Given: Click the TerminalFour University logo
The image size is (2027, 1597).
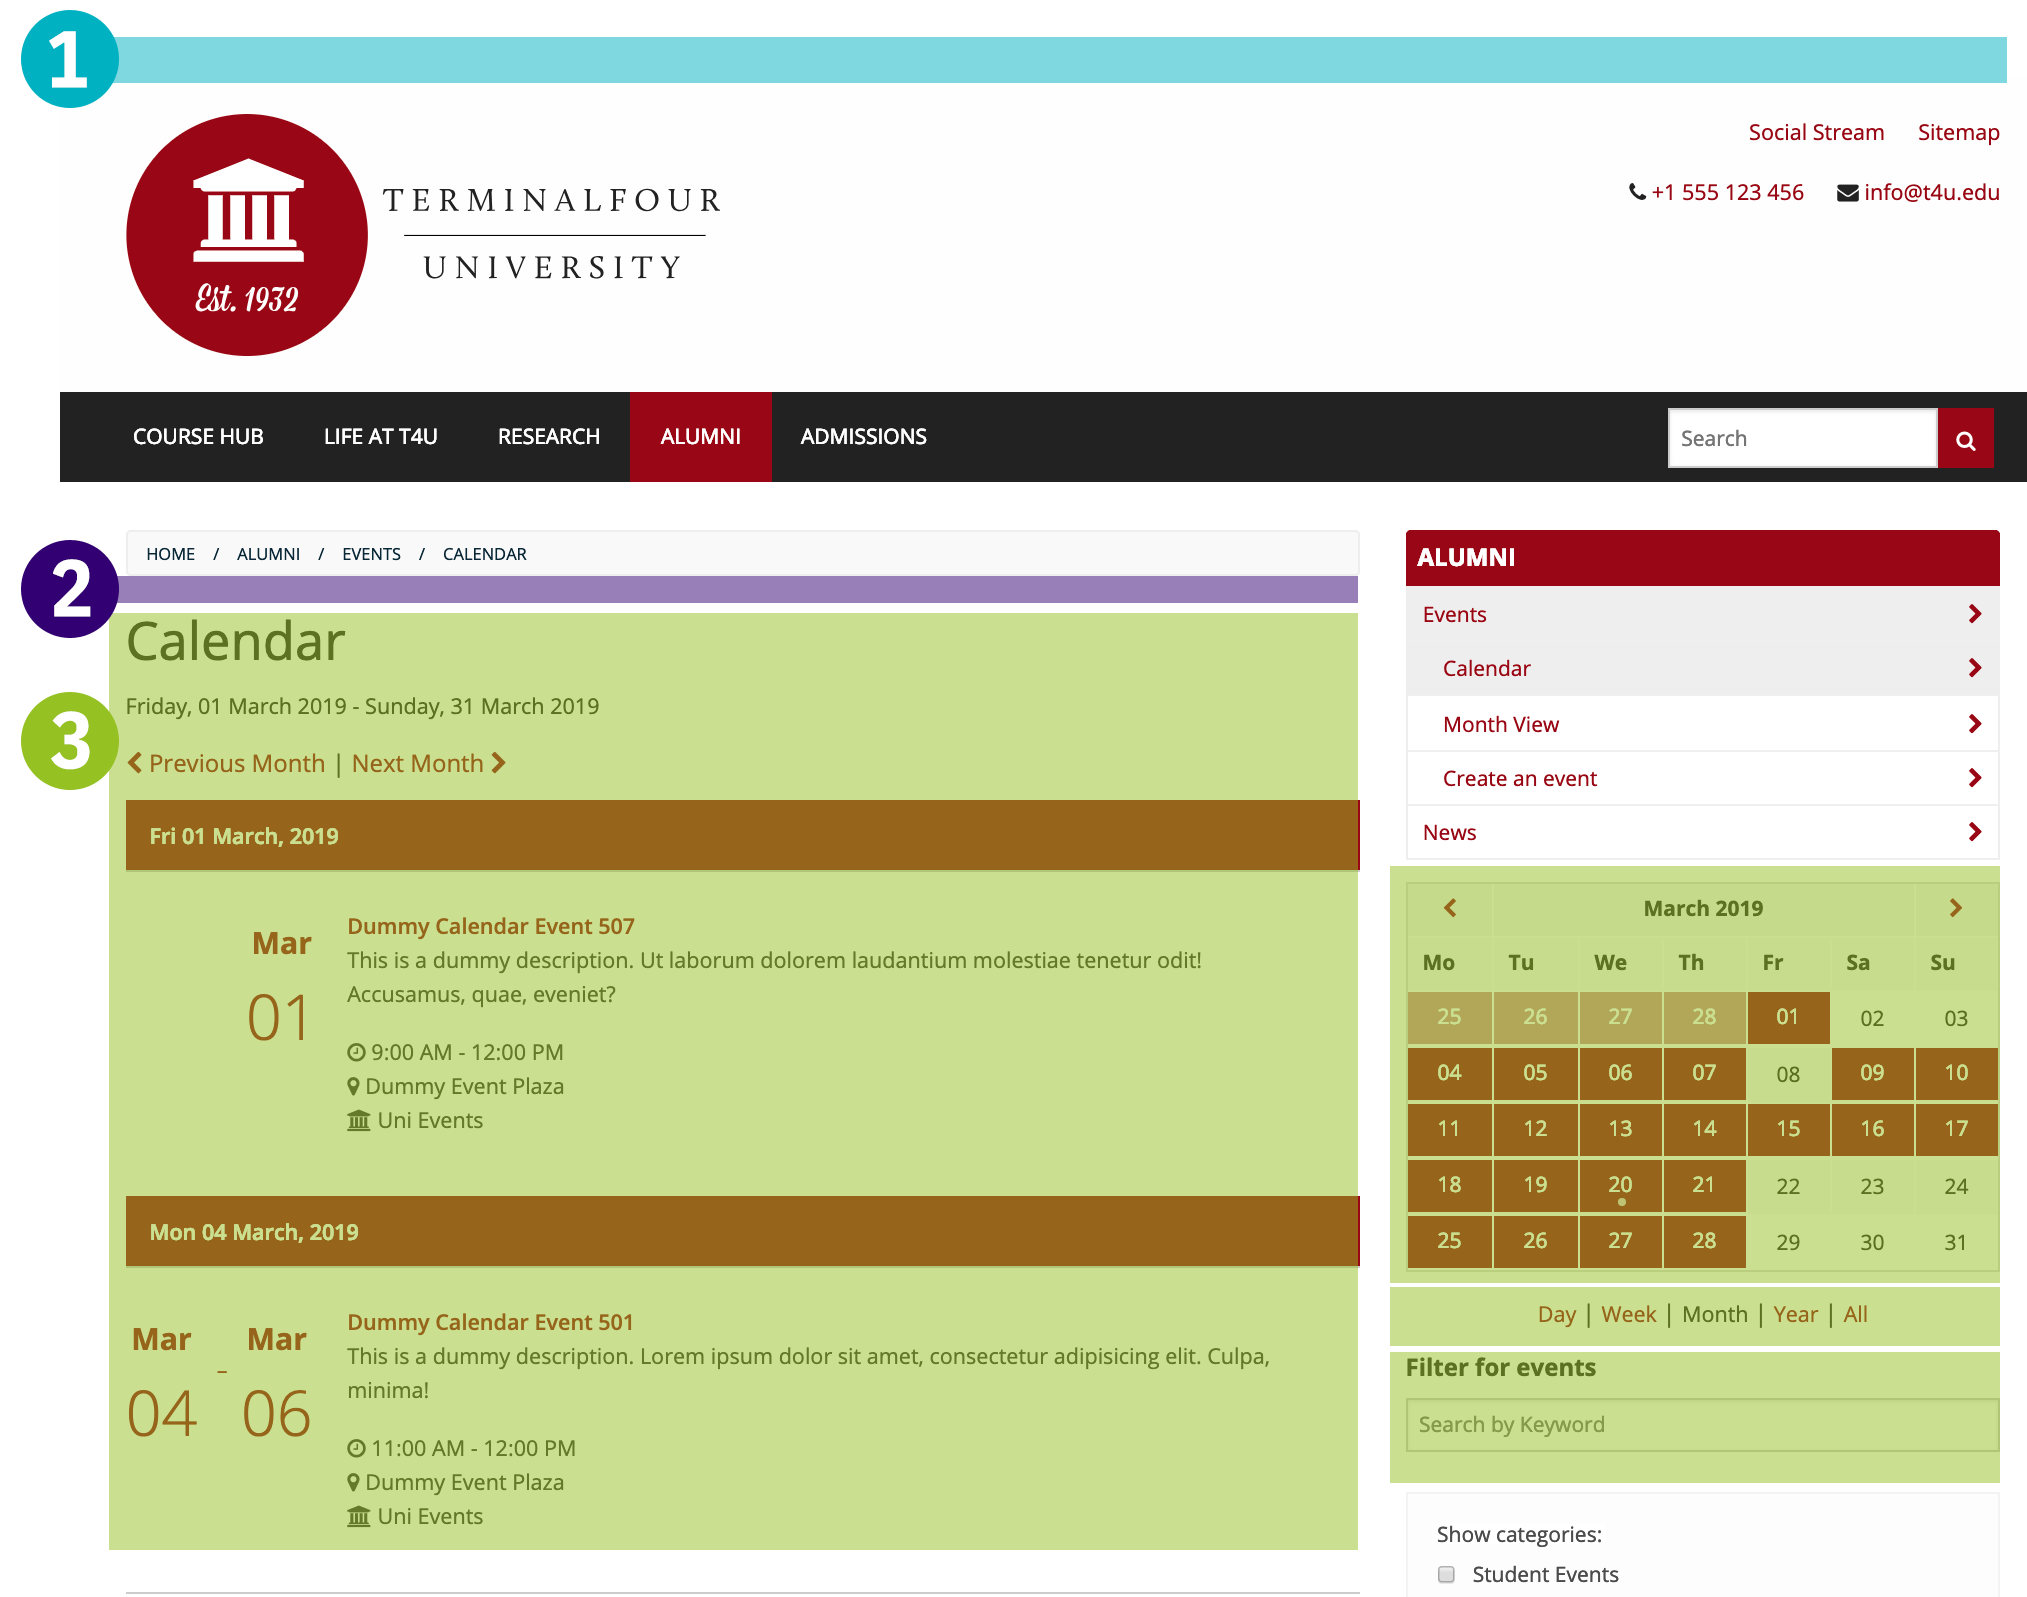Looking at the screenshot, I should tap(247, 235).
